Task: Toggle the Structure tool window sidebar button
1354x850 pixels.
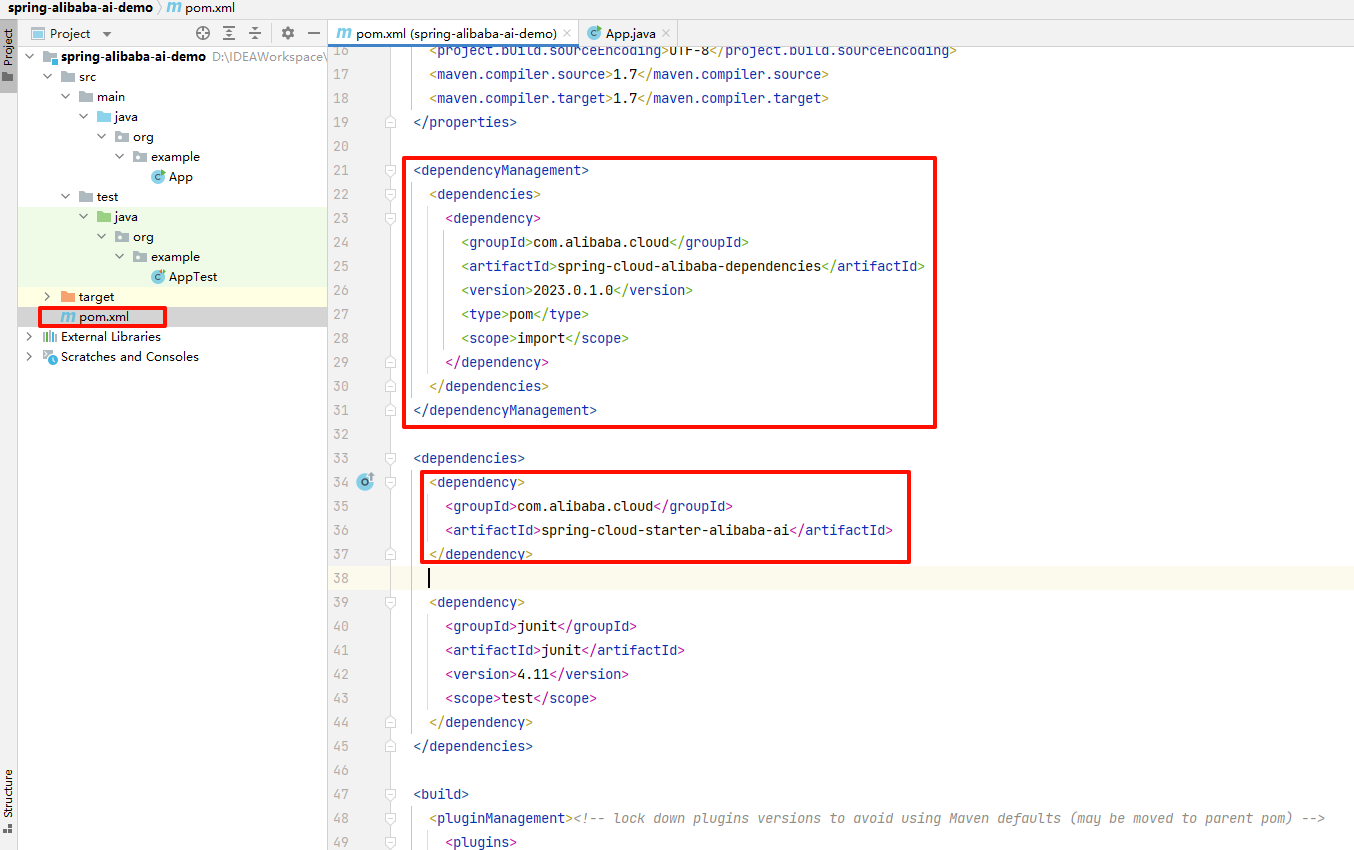Action: click(x=8, y=800)
